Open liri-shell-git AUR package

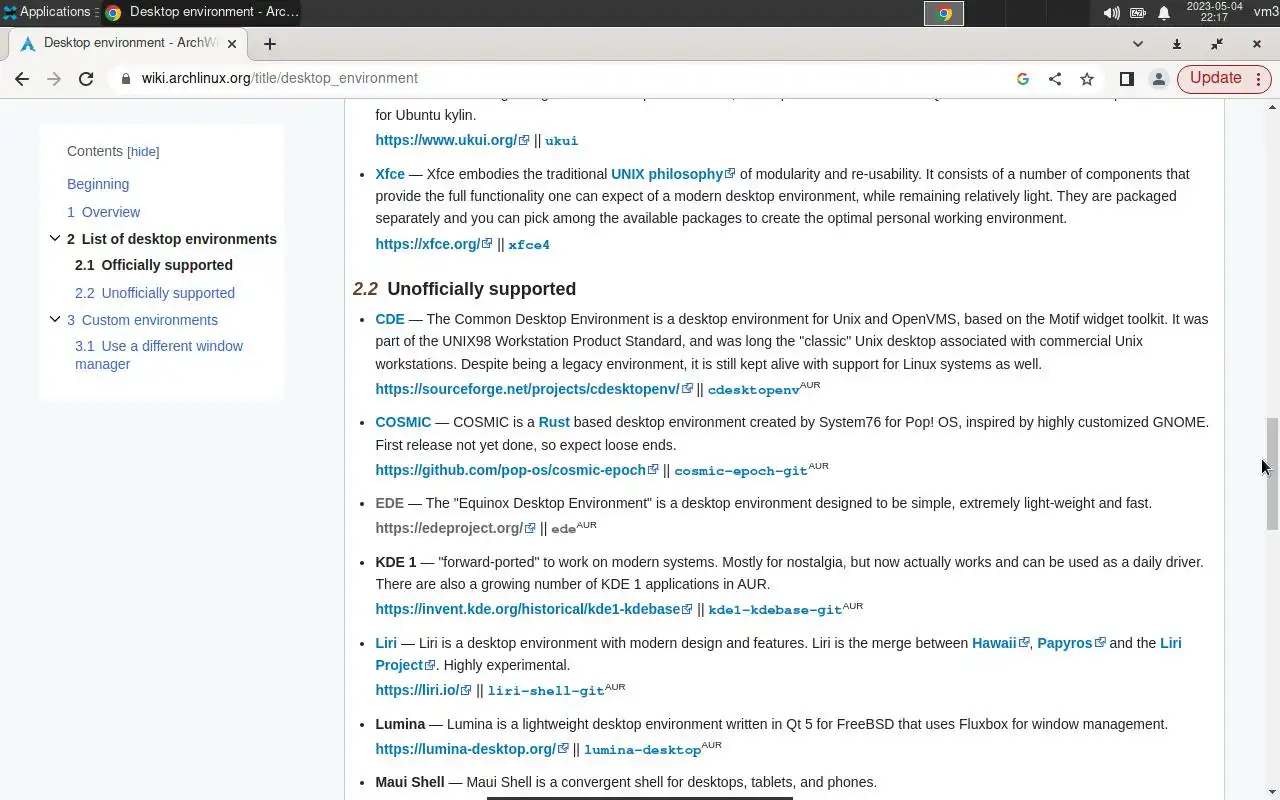[546, 691]
